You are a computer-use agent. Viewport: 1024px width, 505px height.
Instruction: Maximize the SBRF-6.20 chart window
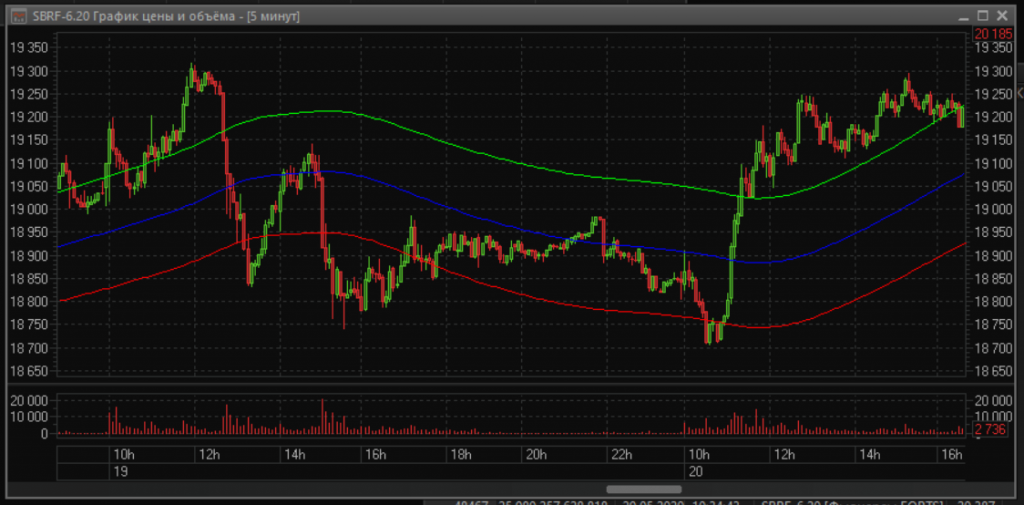(x=983, y=17)
